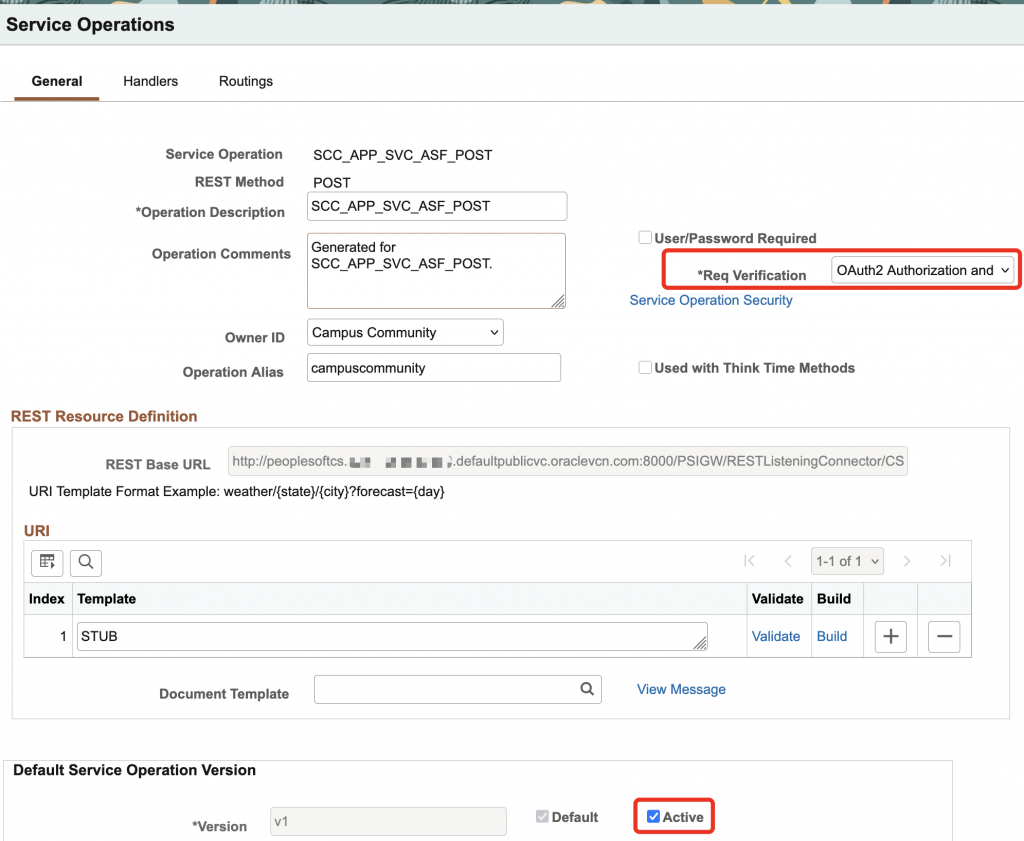Click the Operation Alias text field
The height and width of the screenshot is (841, 1024).
coord(433,368)
